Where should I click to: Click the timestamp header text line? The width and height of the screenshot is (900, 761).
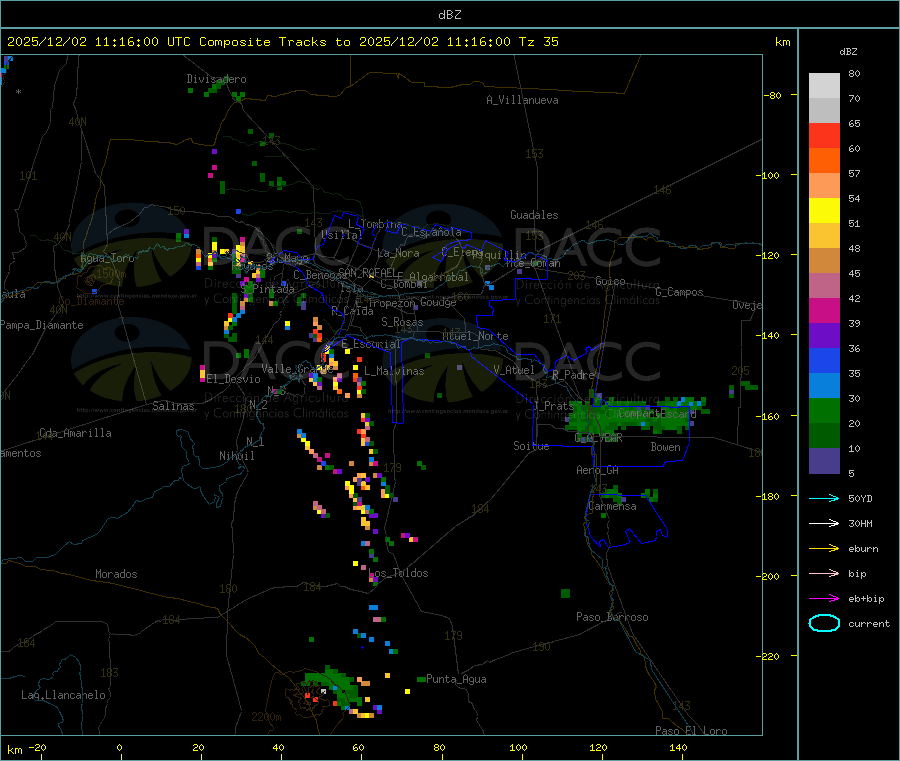[282, 42]
